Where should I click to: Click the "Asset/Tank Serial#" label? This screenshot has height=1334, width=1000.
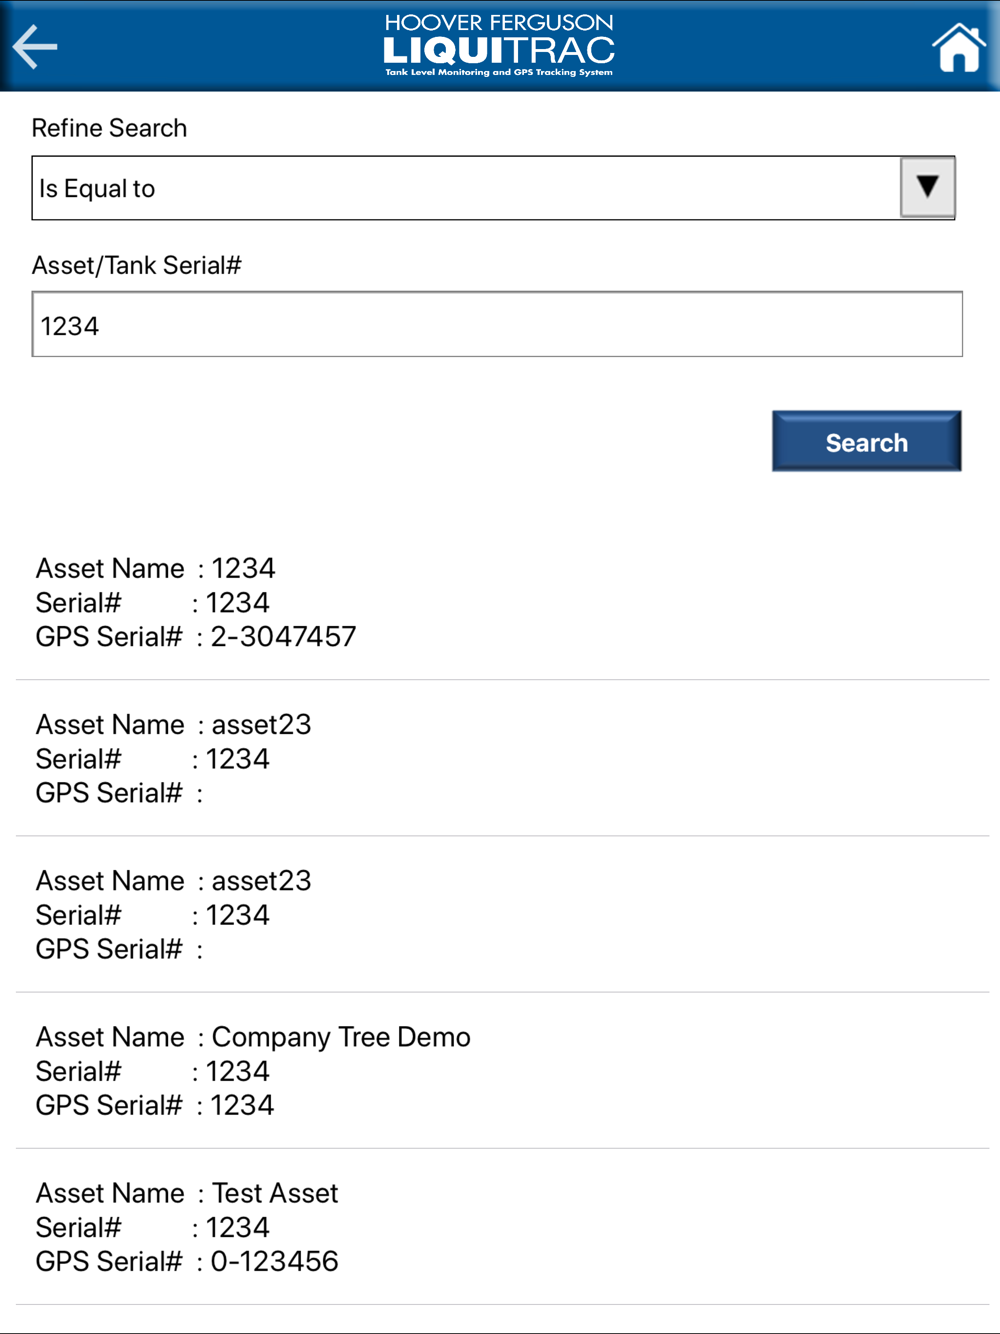coord(137,265)
